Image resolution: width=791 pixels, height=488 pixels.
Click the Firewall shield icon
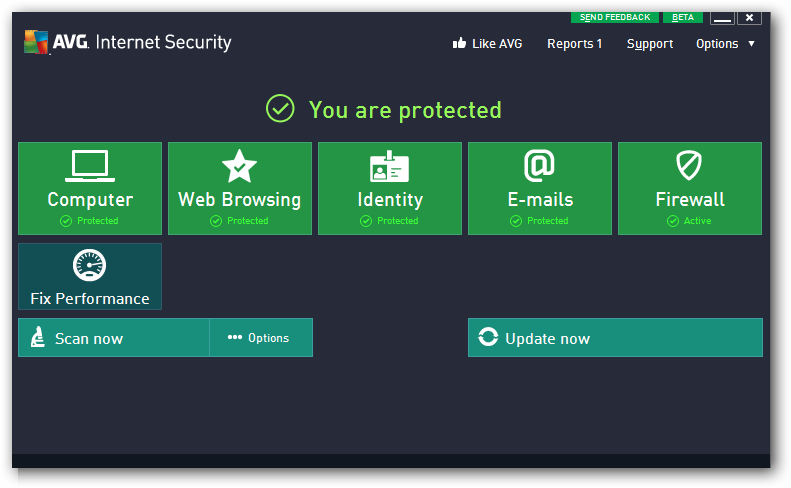click(x=690, y=166)
